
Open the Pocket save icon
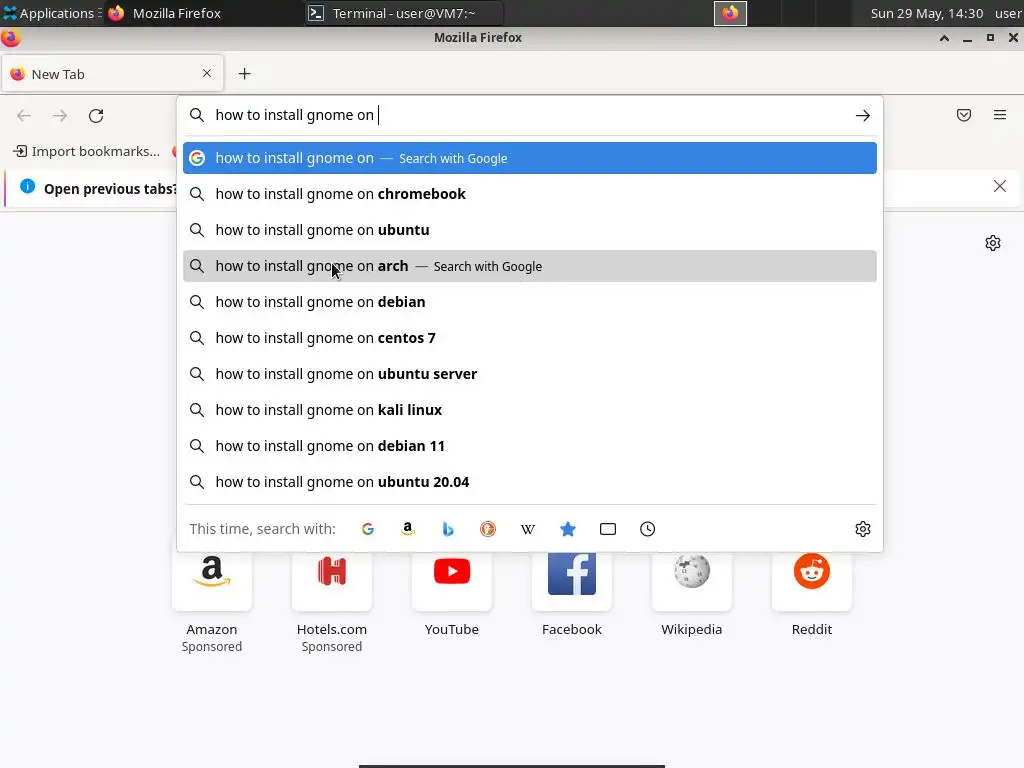click(964, 116)
